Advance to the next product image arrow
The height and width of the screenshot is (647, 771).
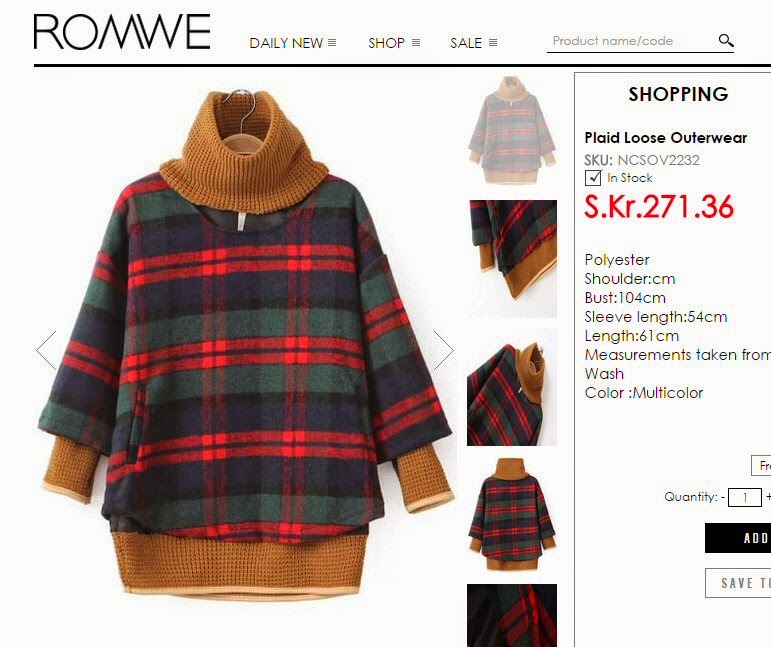pos(443,350)
